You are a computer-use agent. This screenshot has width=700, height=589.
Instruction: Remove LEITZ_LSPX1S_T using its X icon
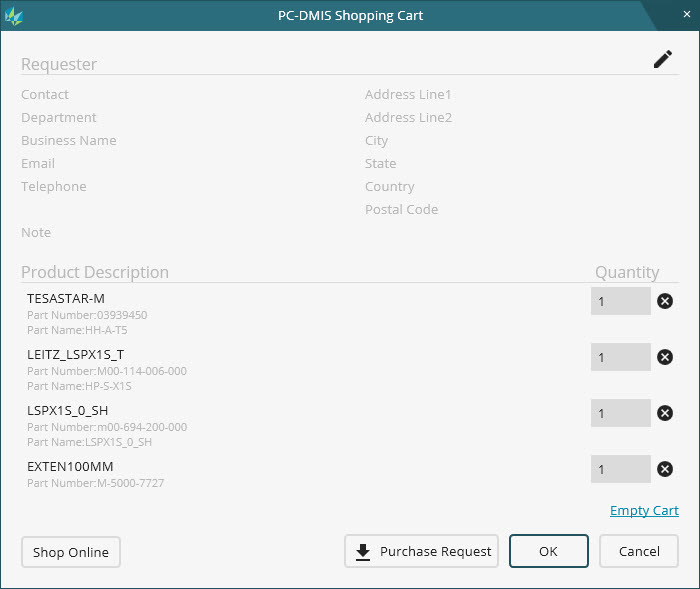coord(665,357)
